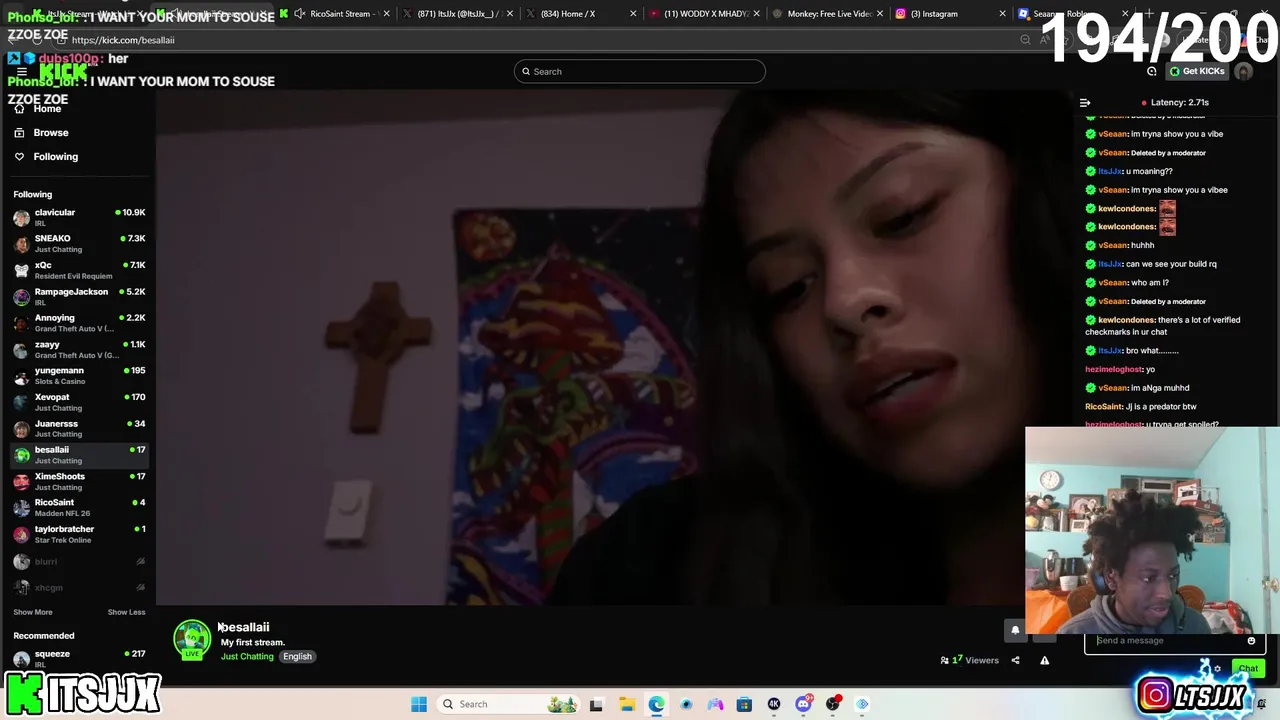Viewport: 1280px width, 720px height.
Task: Click the Windows taskbar search box
Action: coord(509,704)
